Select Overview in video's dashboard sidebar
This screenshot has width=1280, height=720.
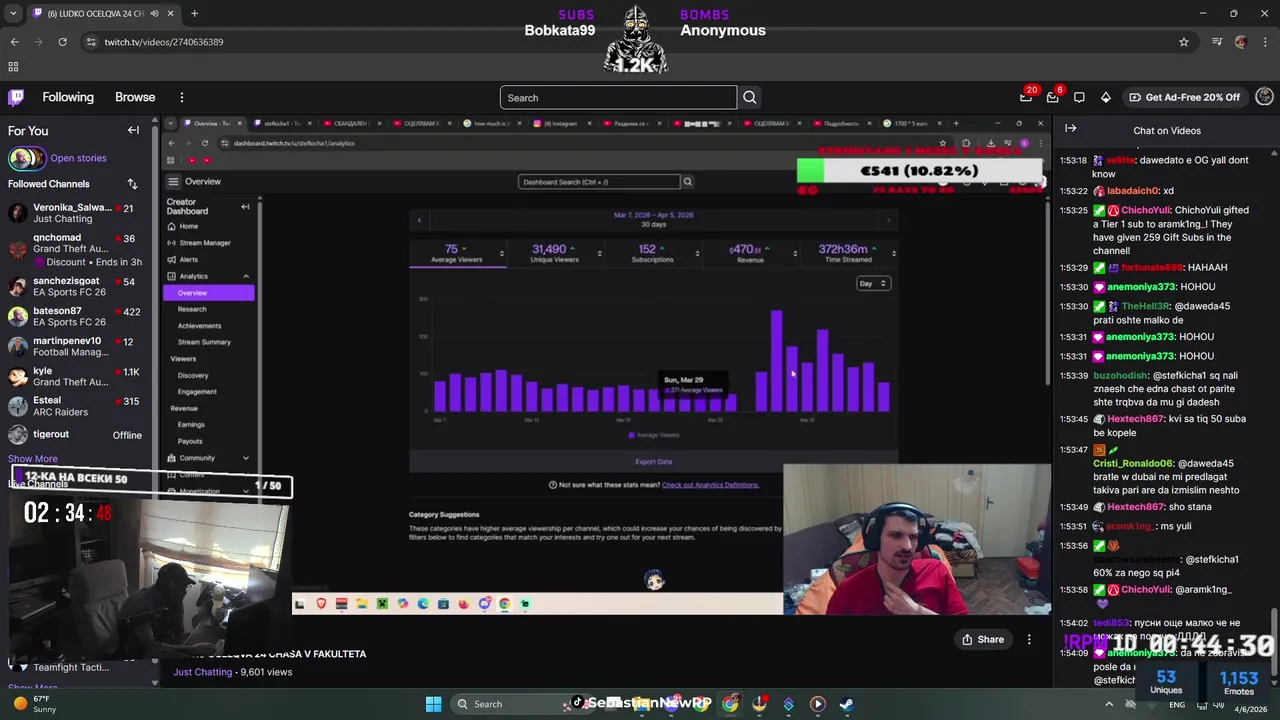209,293
